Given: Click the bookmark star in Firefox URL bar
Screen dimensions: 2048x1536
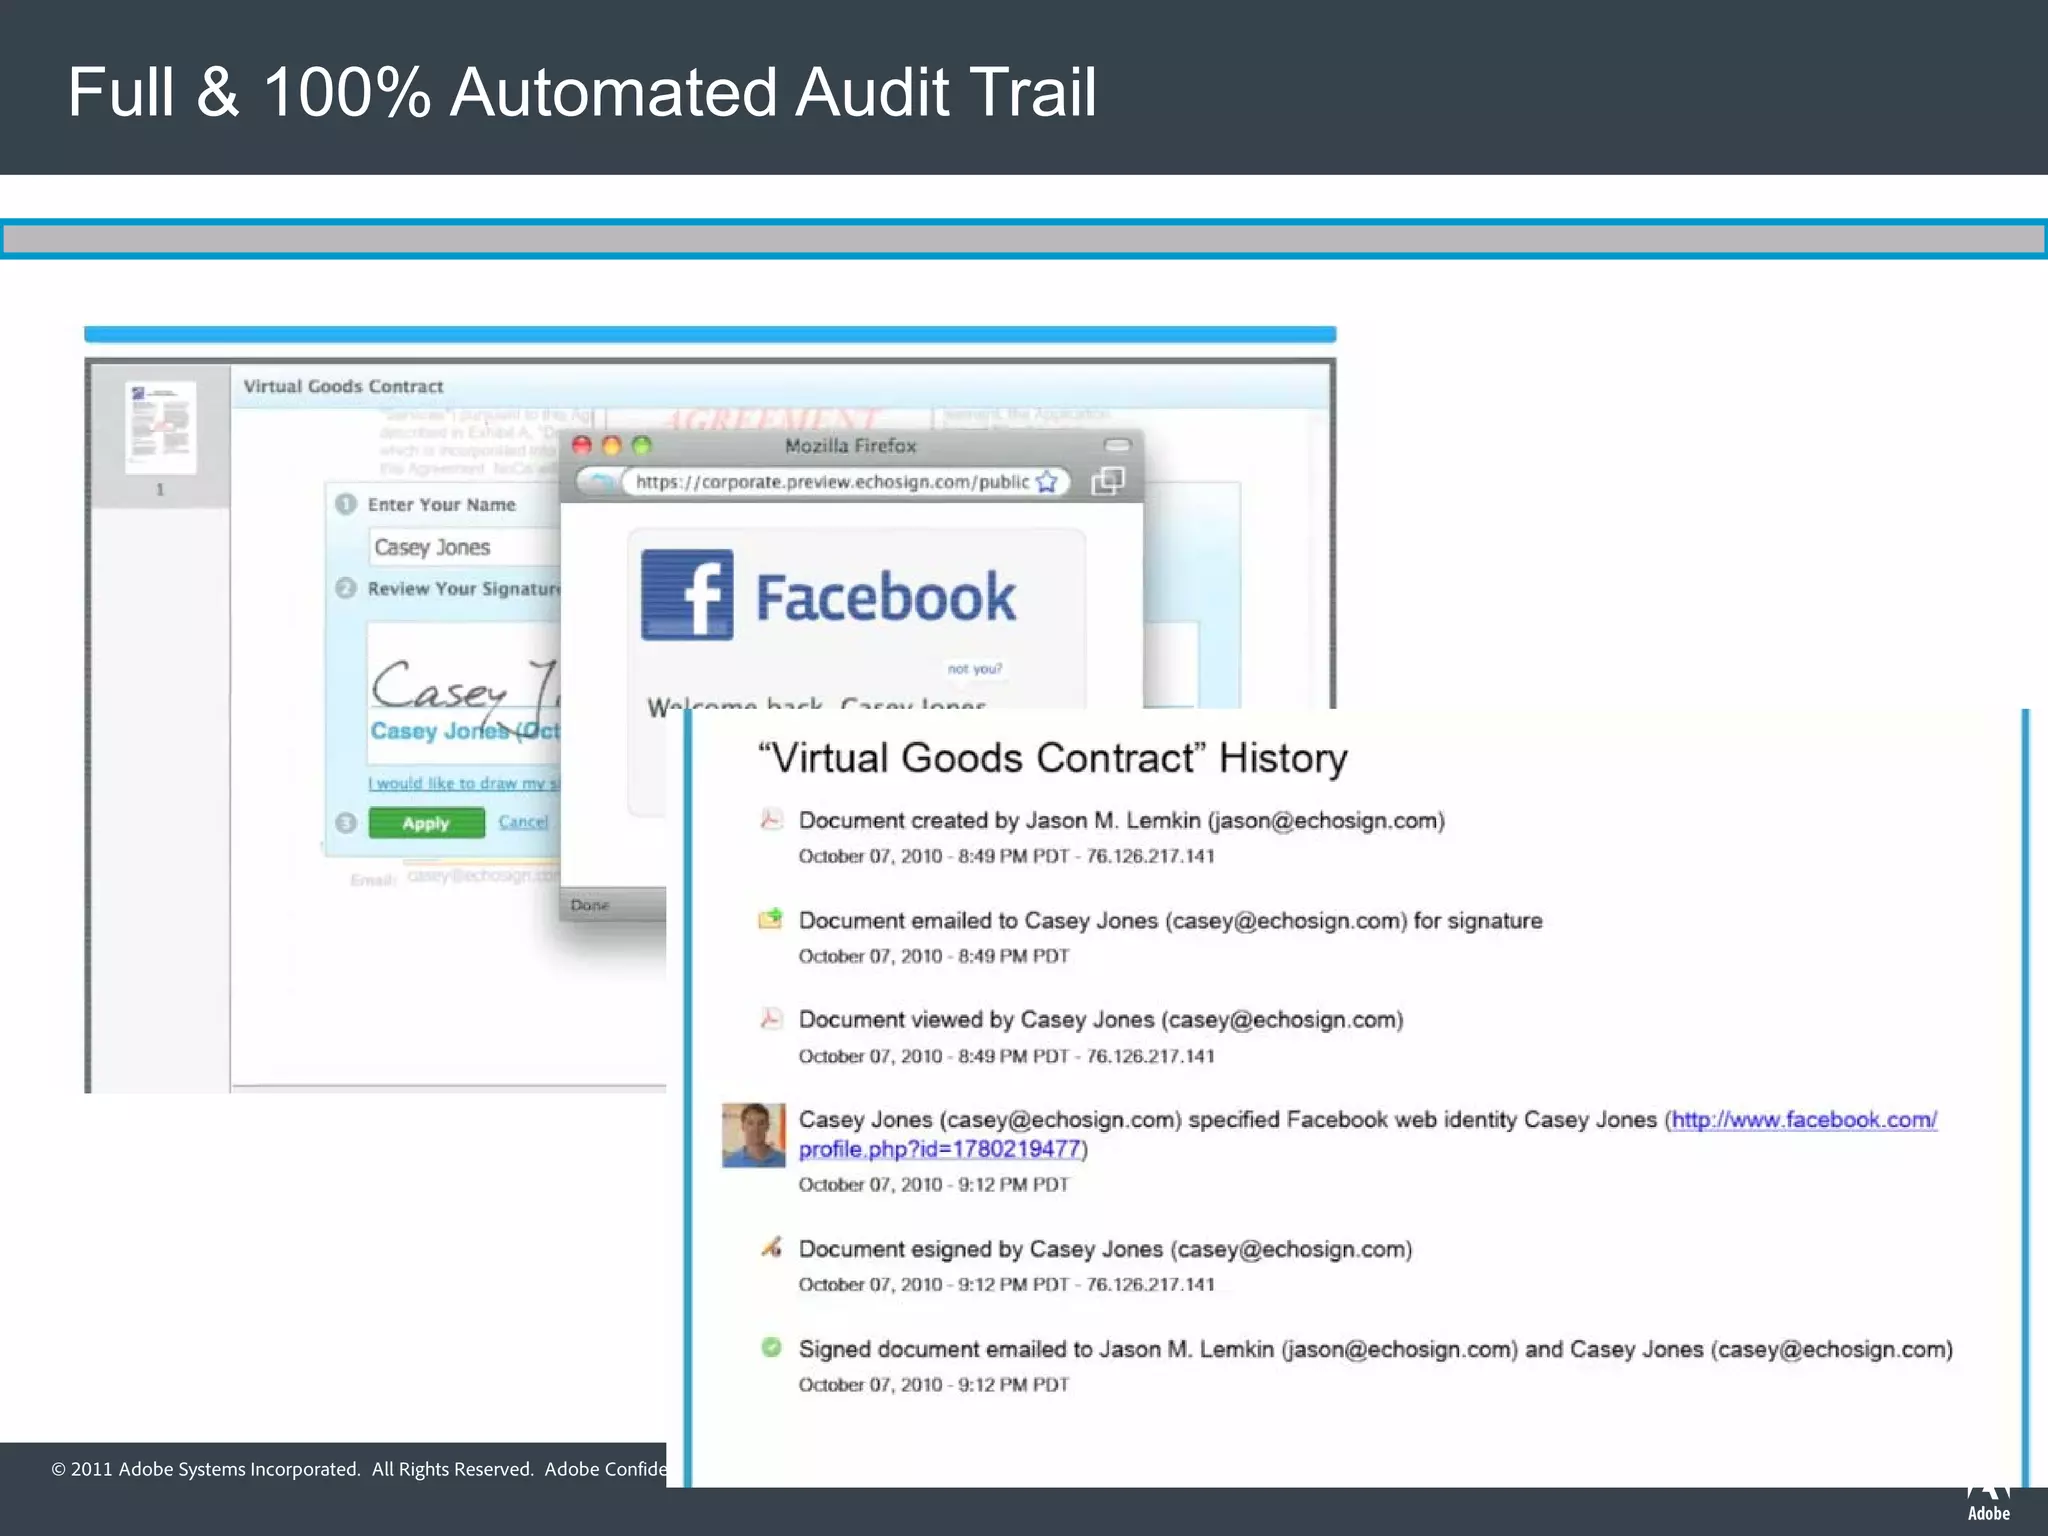Looking at the screenshot, I should (x=1047, y=482).
